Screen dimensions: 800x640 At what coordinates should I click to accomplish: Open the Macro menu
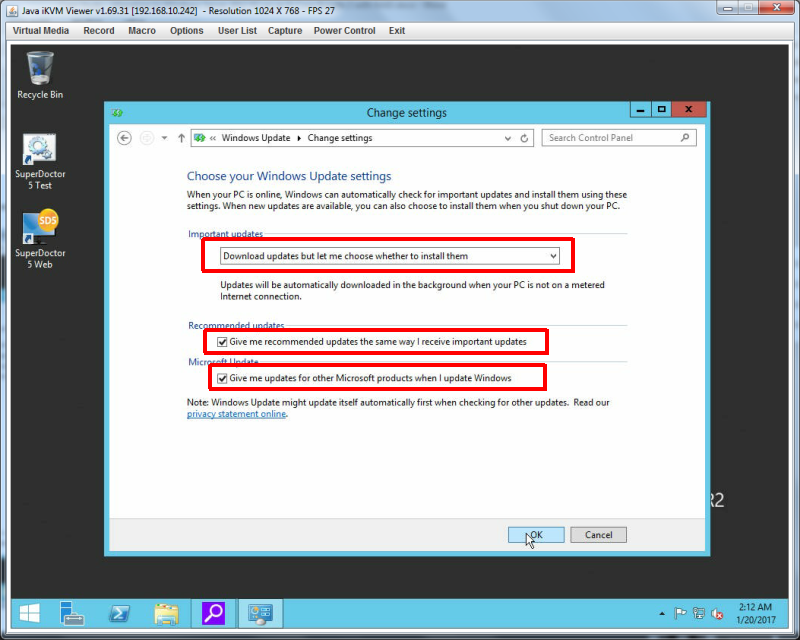142,31
